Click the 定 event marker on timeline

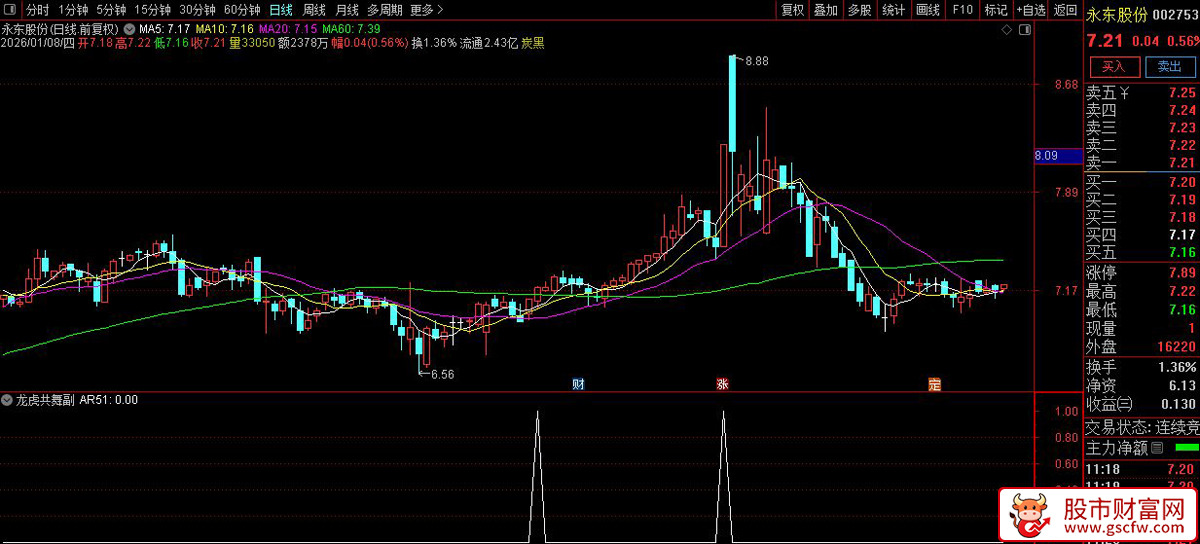(x=935, y=384)
